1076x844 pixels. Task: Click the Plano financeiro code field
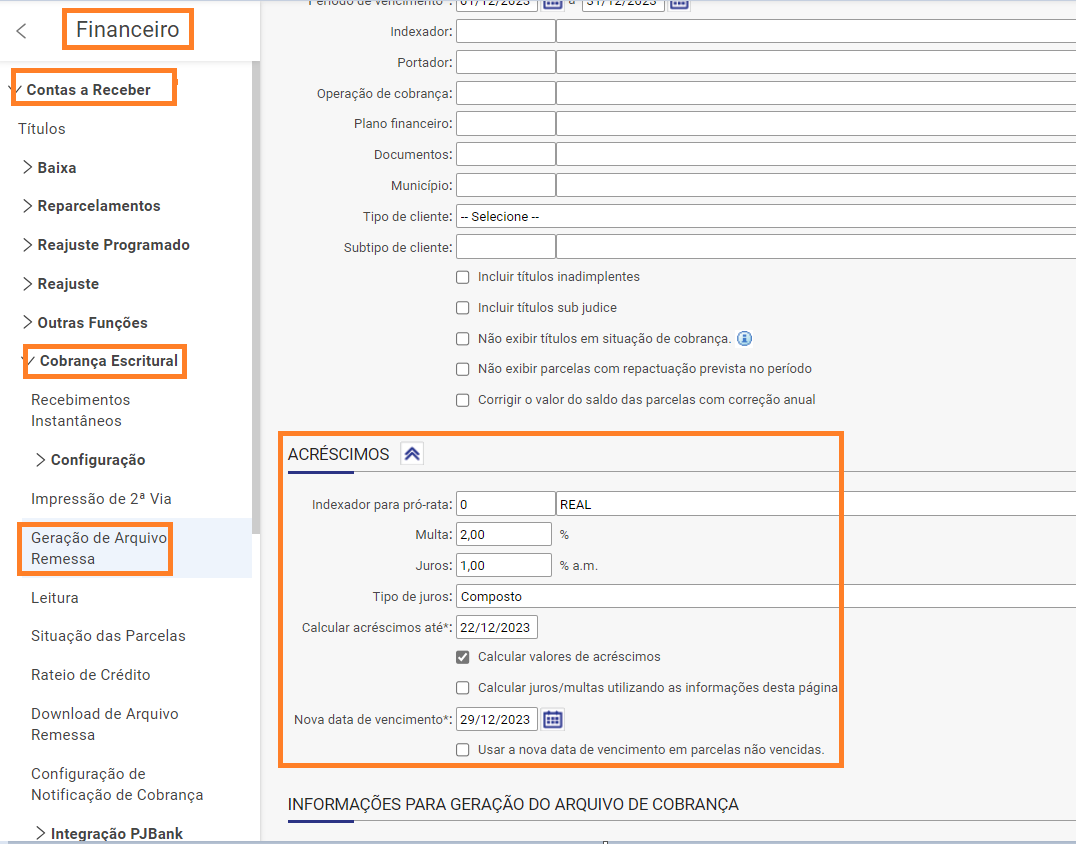506,124
